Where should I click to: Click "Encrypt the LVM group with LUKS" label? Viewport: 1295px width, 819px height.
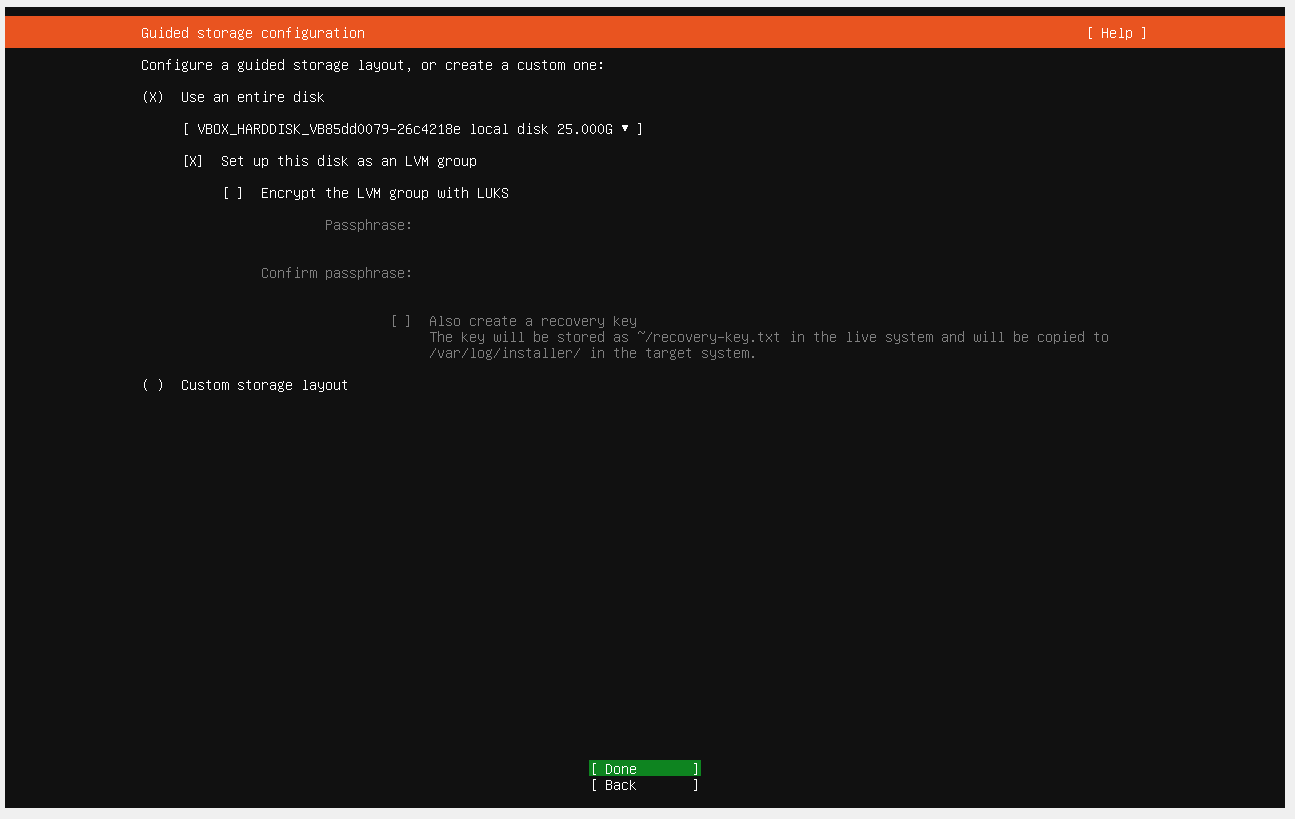point(385,193)
